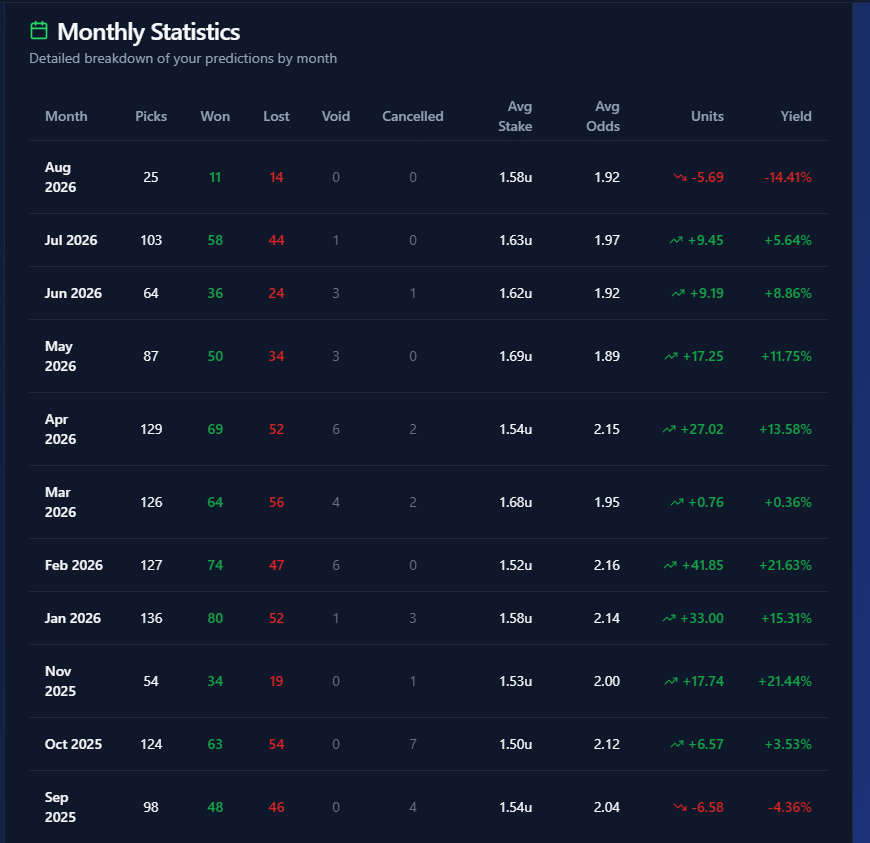Click the upward trend icon in Mar 2026 row
This screenshot has width=870, height=843.
677,502
